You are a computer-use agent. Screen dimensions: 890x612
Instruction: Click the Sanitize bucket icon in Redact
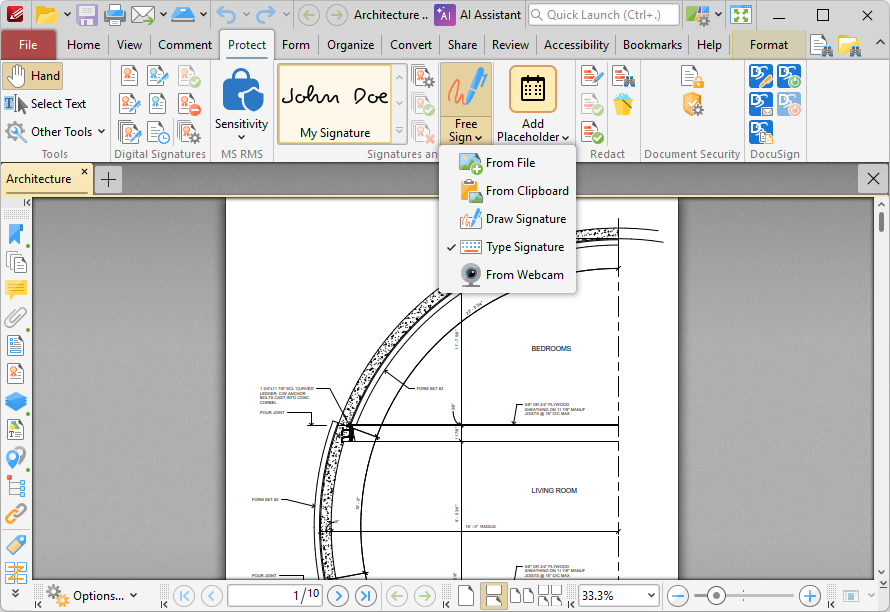pyautogui.click(x=623, y=105)
